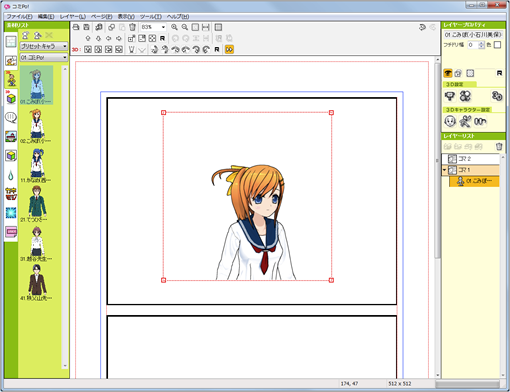Screen dimensions: 510x392
Task: Open the border color swatch
Action: tap(497, 45)
